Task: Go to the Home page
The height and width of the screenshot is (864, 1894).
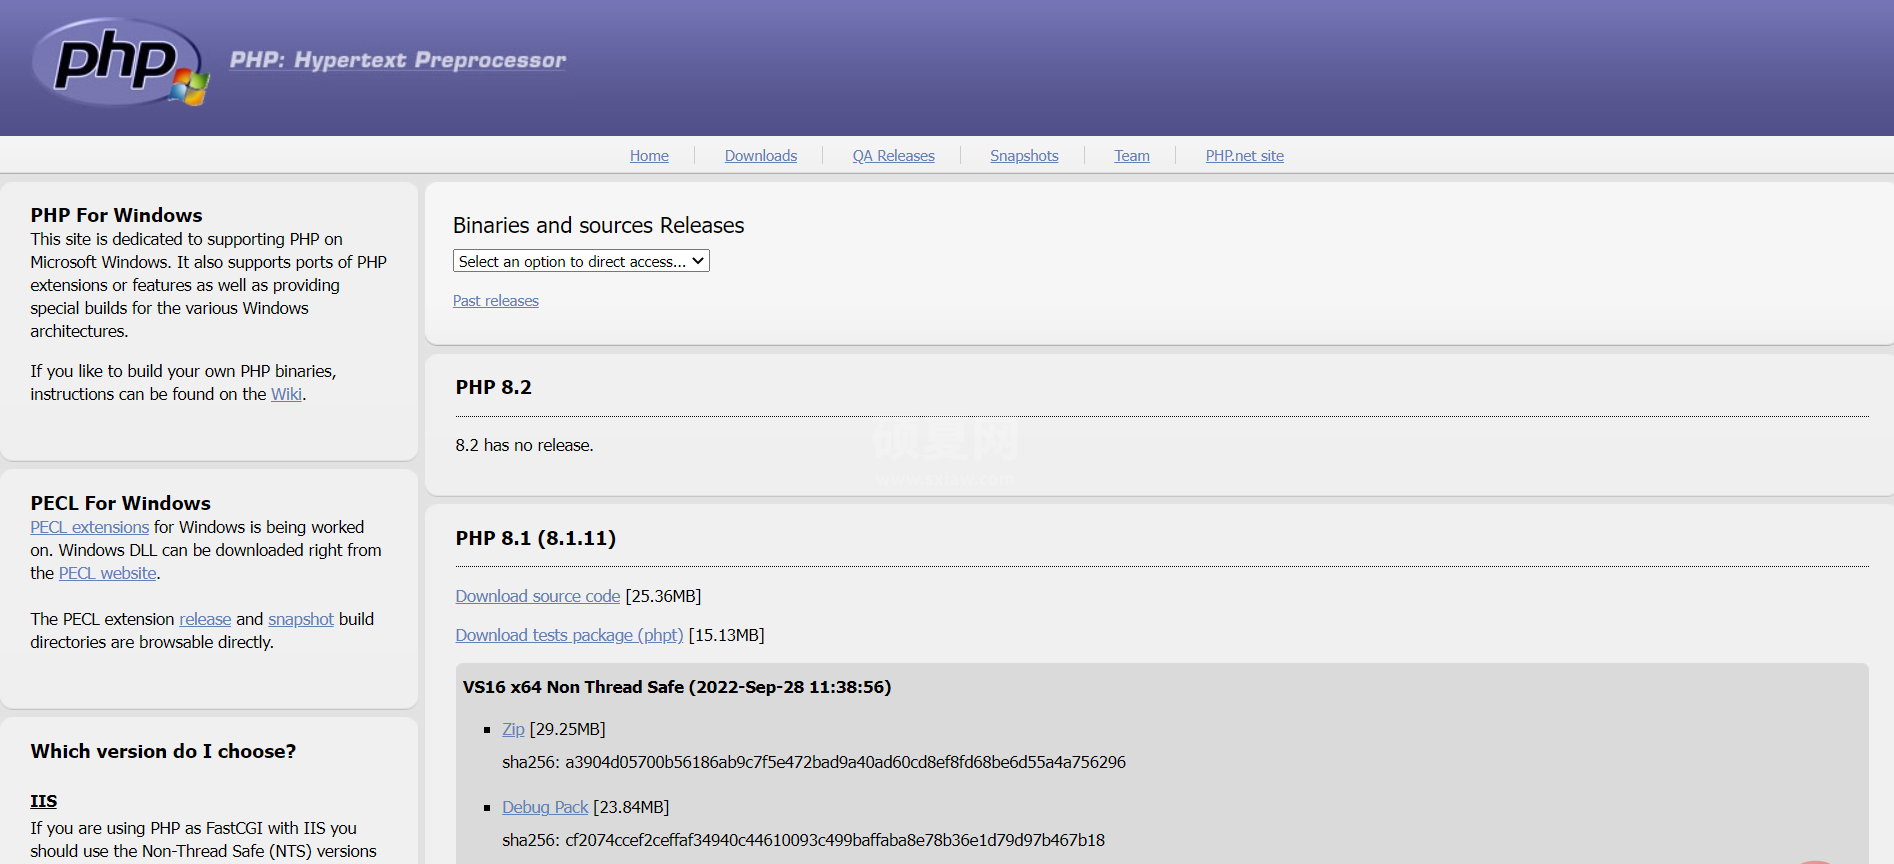Action: pyautogui.click(x=649, y=156)
